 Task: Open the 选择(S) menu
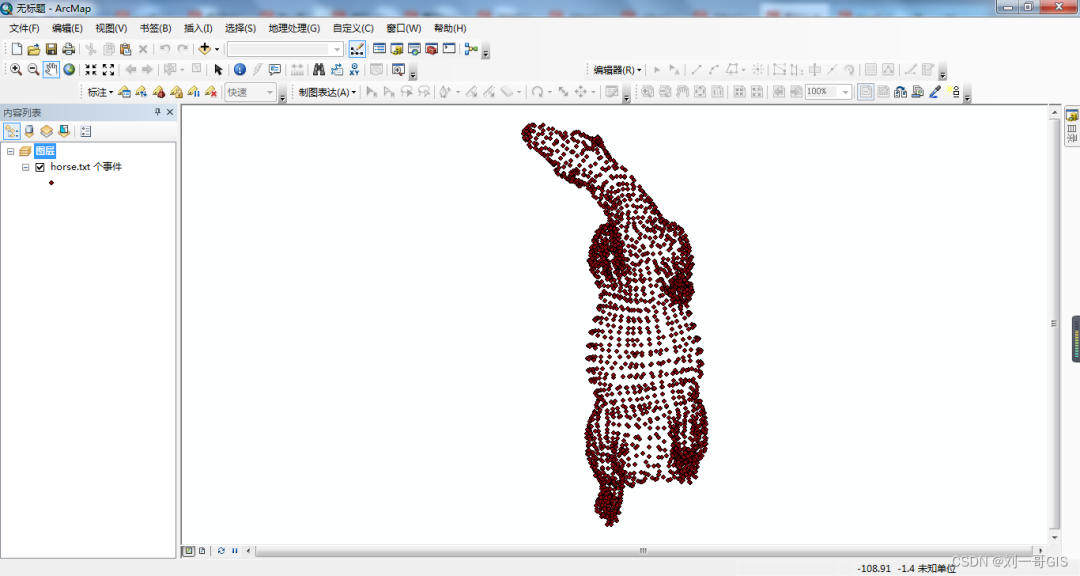240,28
